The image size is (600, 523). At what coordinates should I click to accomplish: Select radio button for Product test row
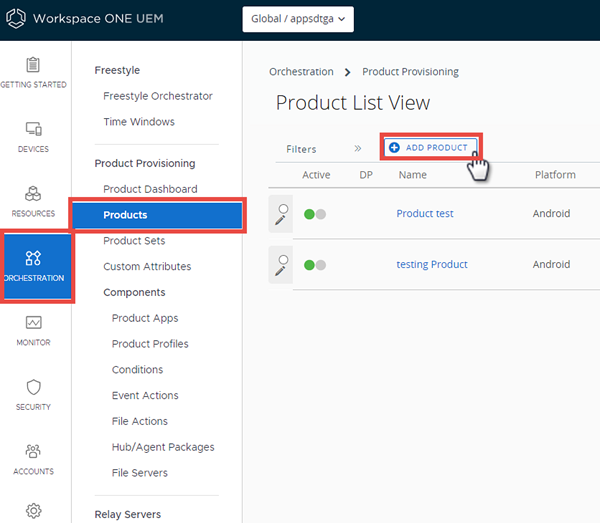(283, 209)
